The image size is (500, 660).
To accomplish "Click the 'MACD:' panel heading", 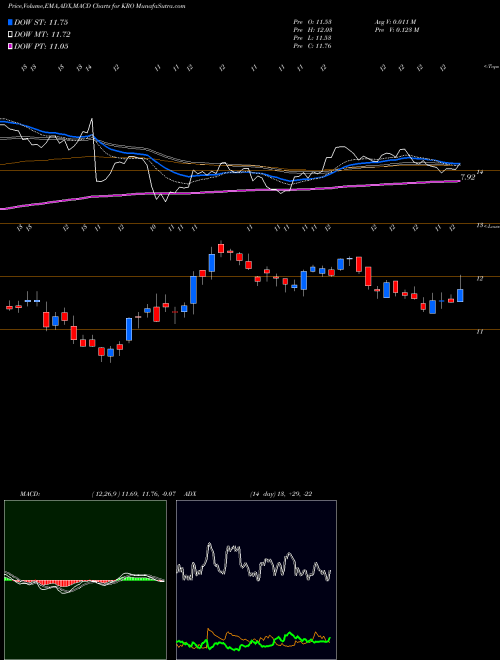I will coord(29,494).
